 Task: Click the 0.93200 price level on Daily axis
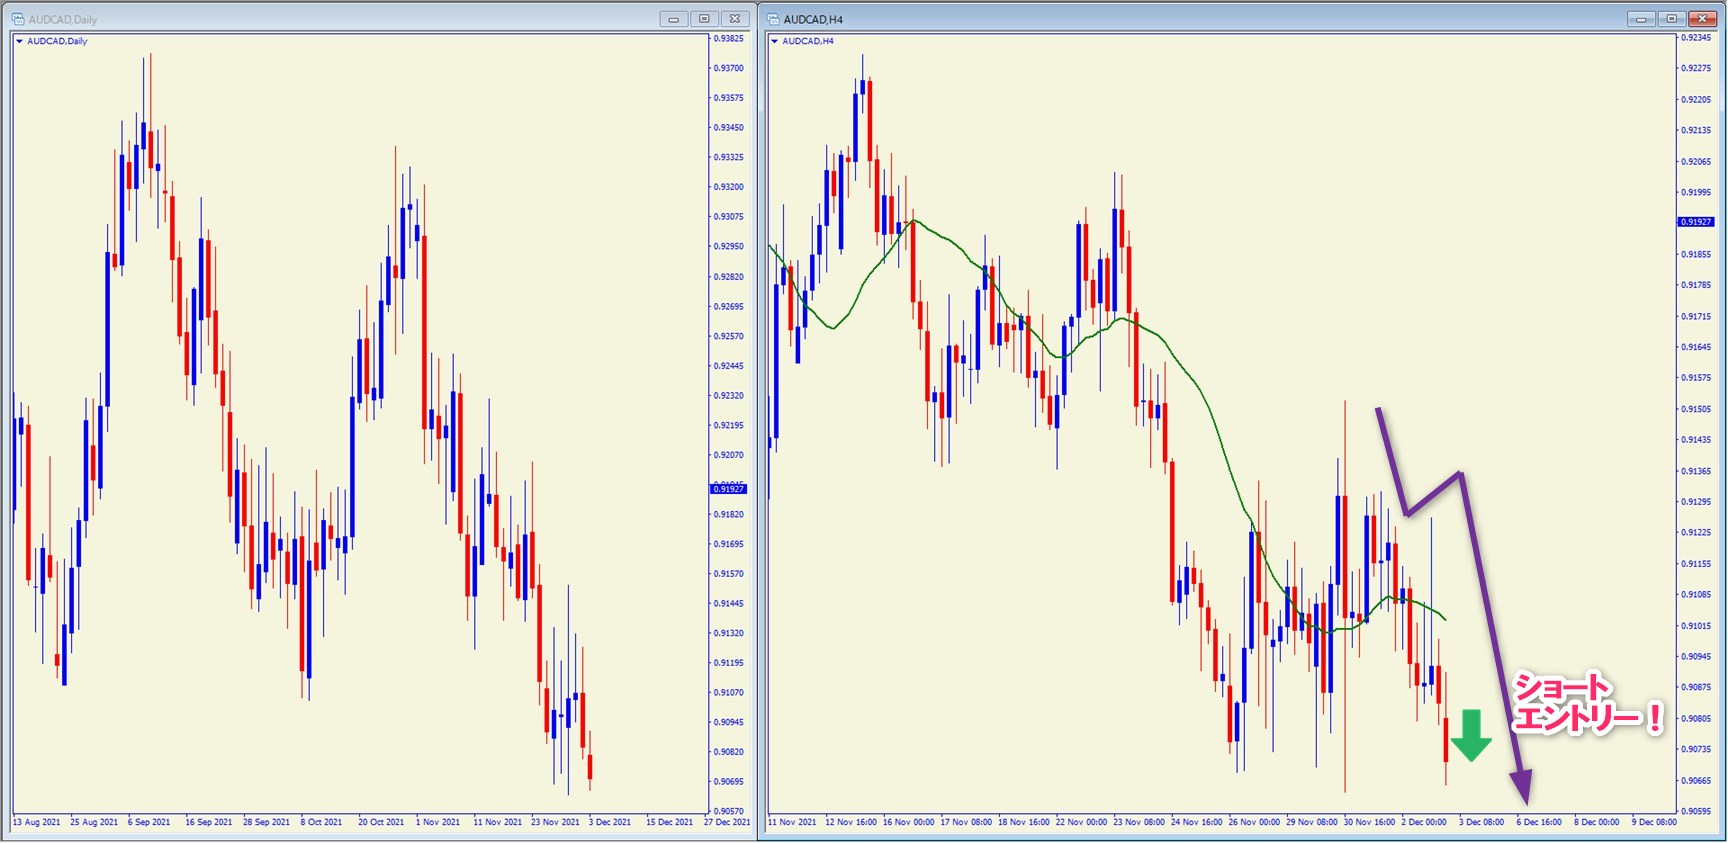click(x=729, y=187)
